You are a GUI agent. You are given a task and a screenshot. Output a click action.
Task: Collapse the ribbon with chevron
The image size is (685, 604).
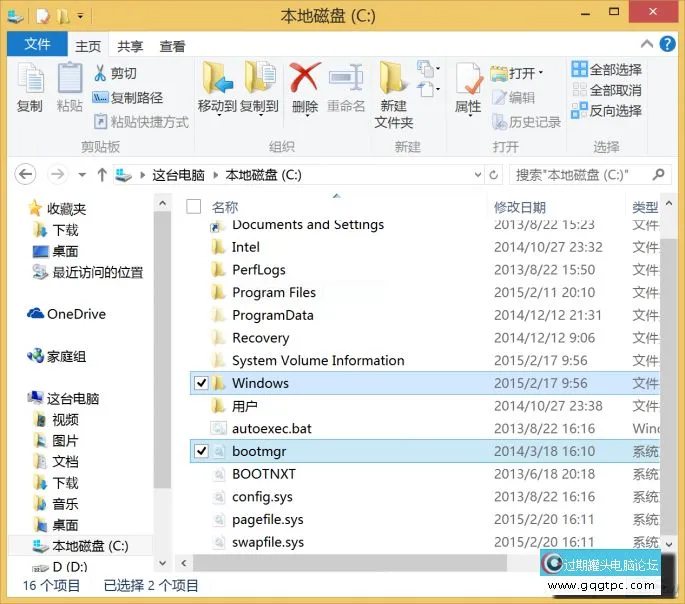[647, 44]
